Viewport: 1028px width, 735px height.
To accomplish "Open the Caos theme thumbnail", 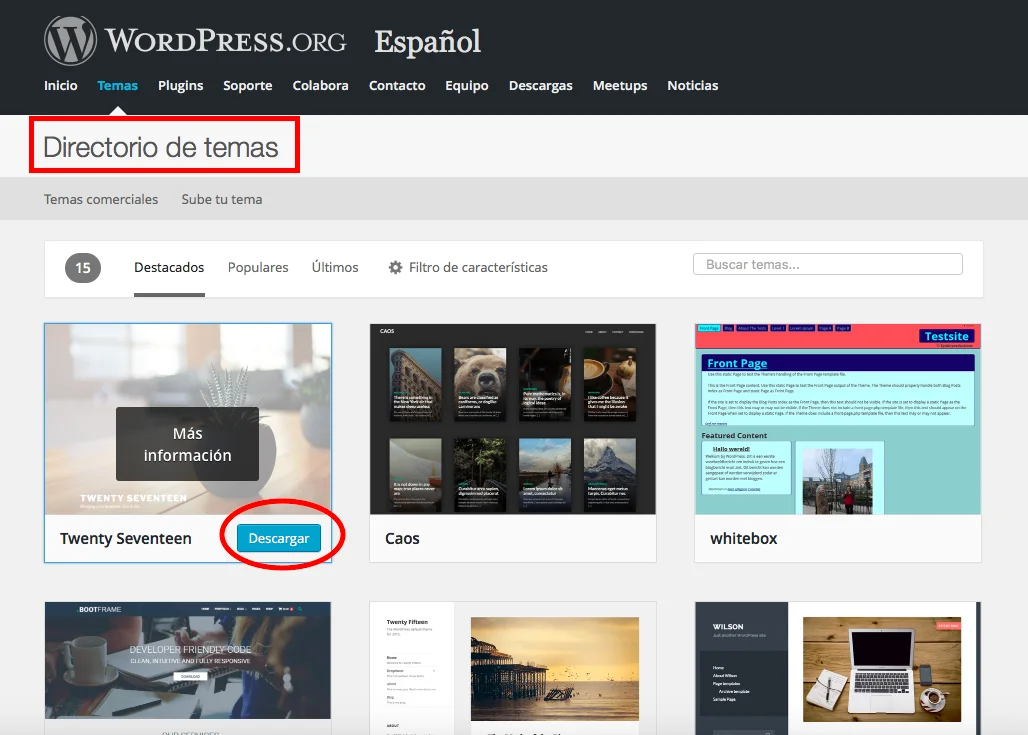I will tap(512, 419).
